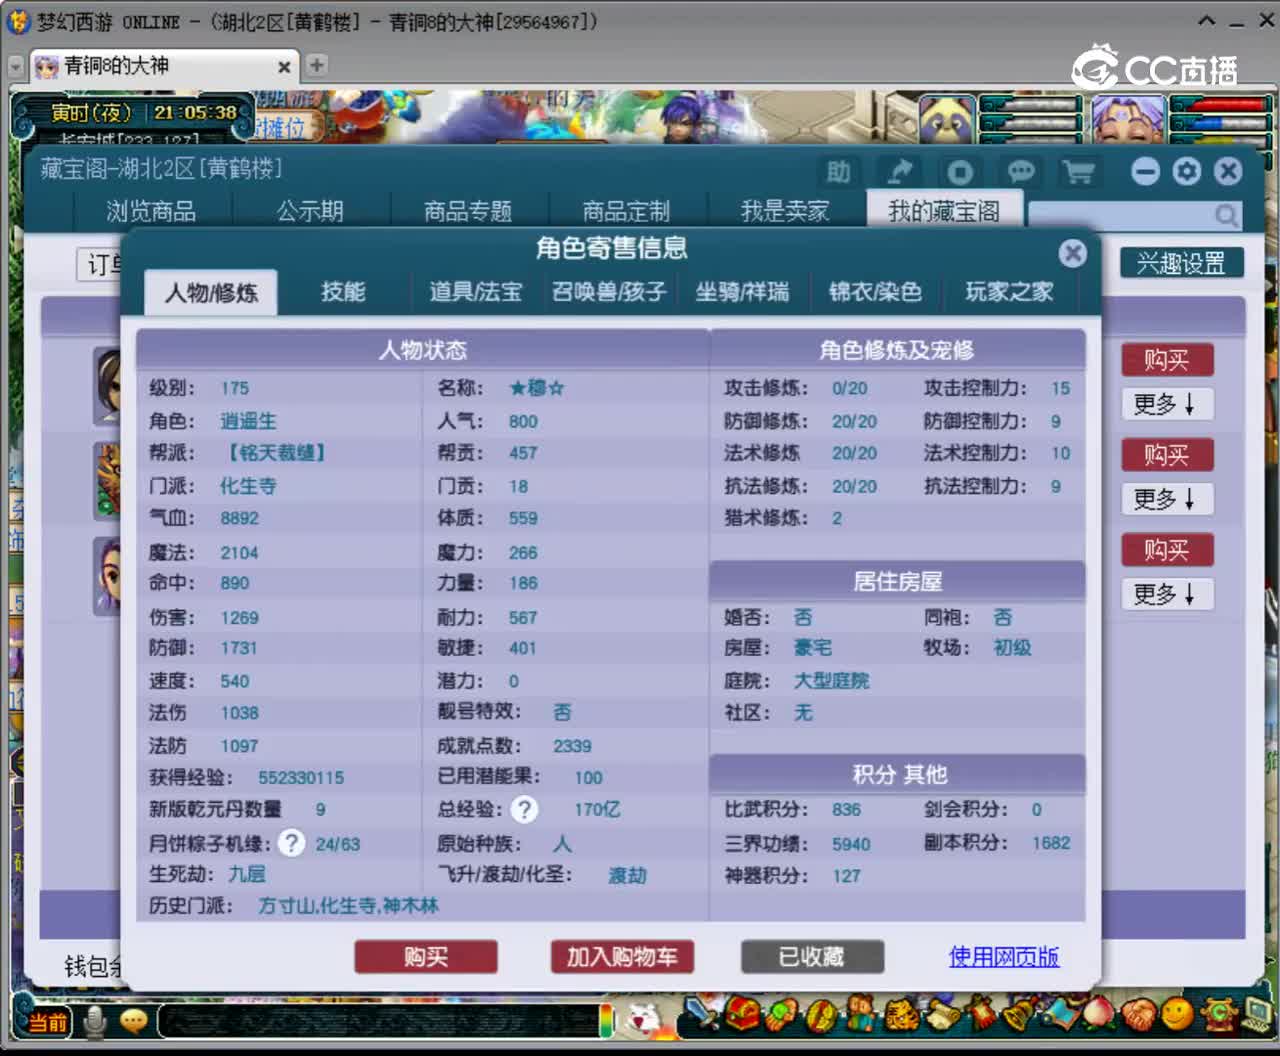
Task: Click the 已收藏 button
Action: pos(812,957)
